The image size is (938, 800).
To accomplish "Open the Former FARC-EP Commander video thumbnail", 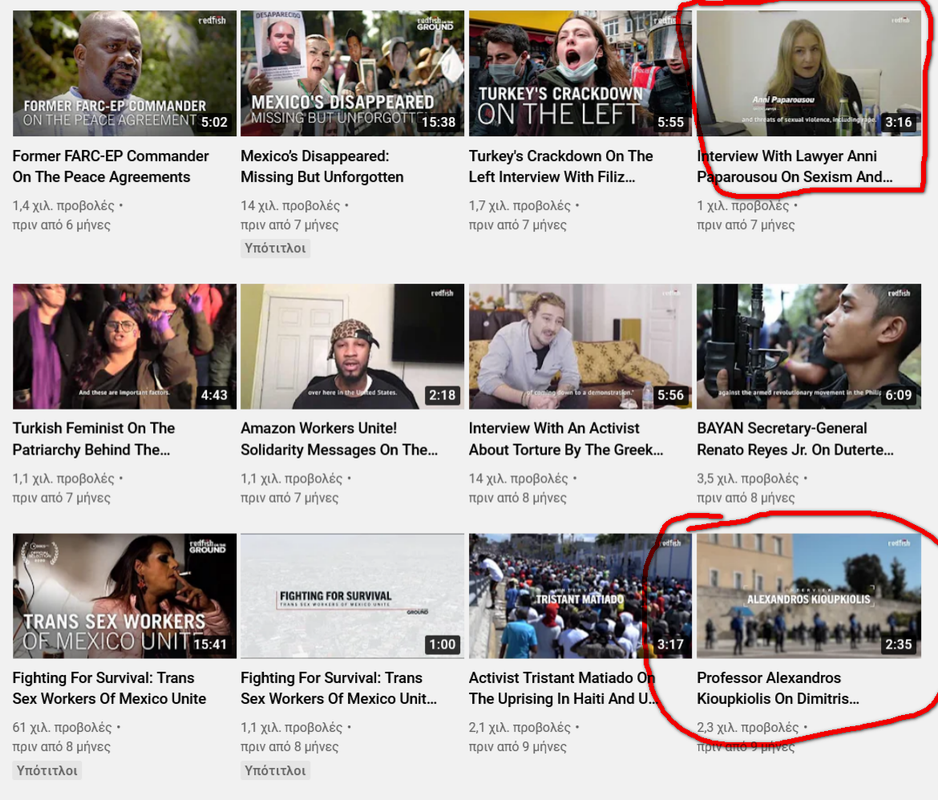I will tap(124, 73).
